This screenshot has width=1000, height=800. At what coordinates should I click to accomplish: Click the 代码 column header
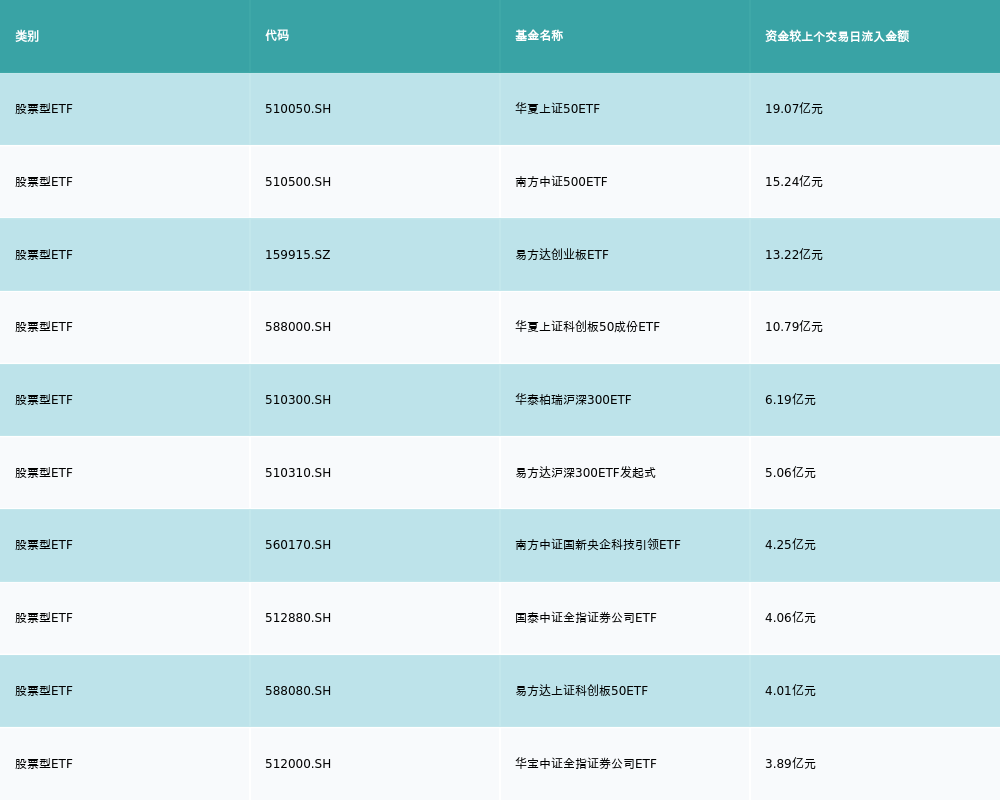click(277, 36)
